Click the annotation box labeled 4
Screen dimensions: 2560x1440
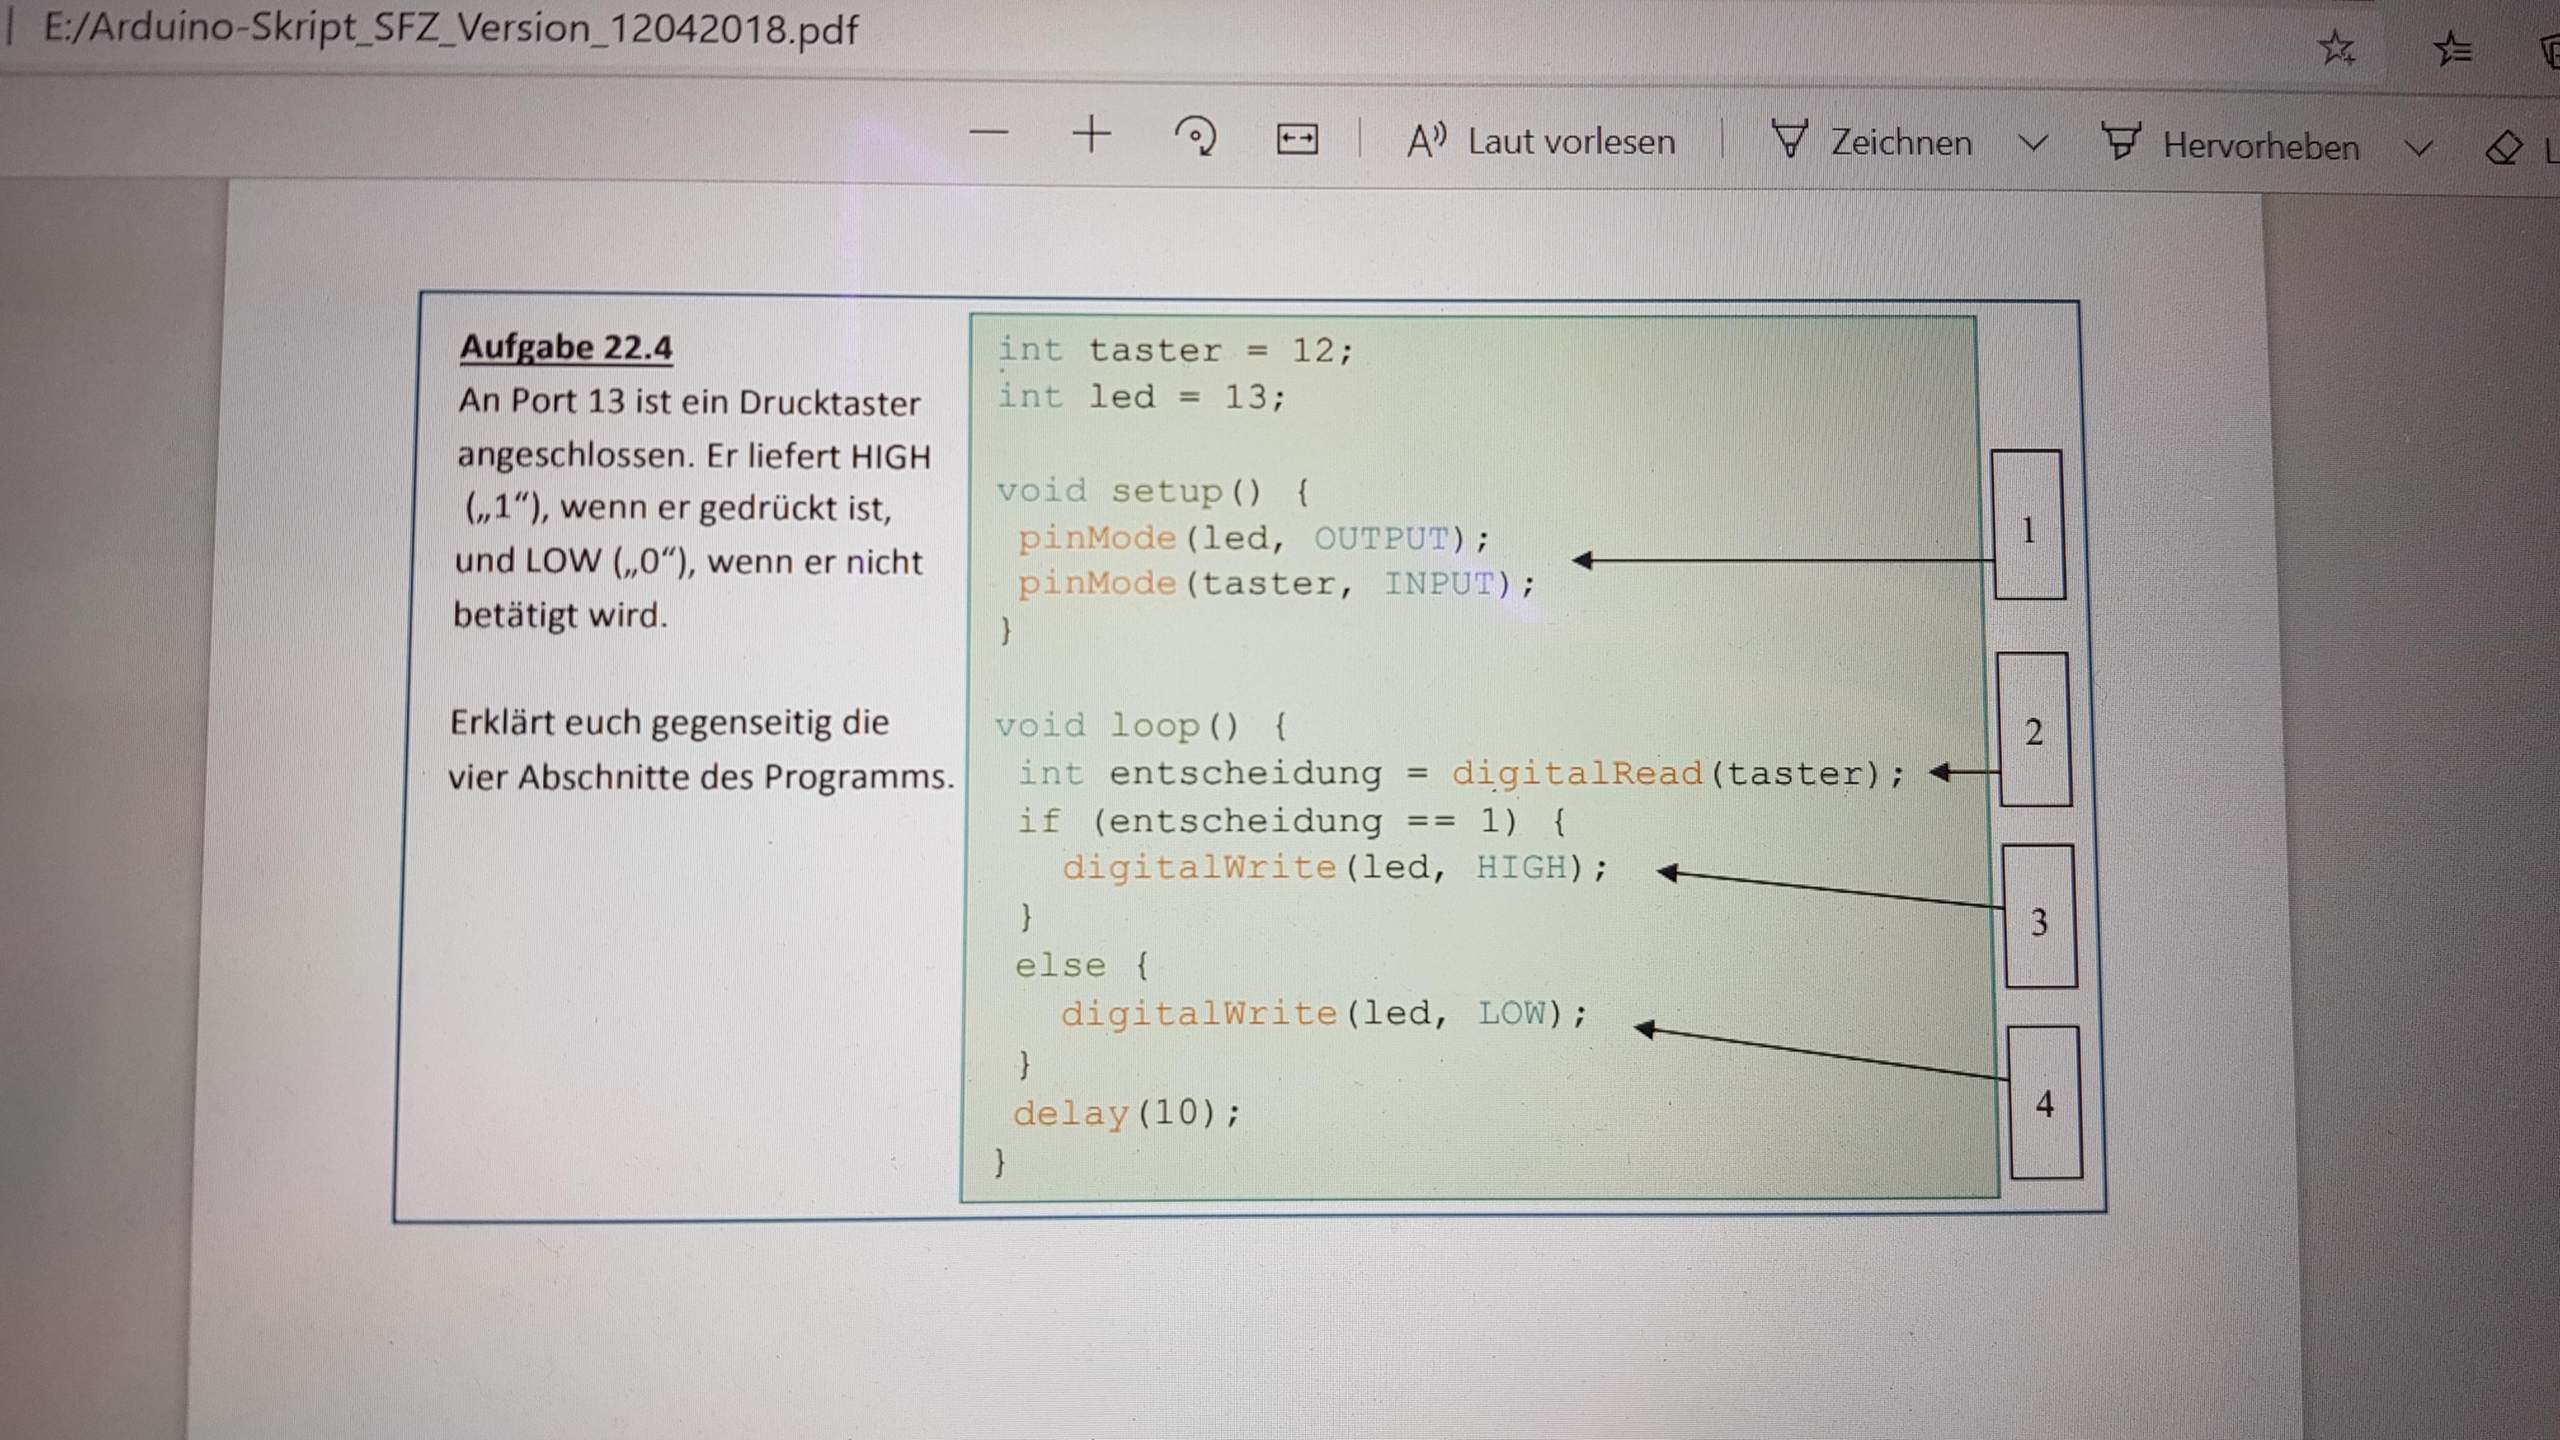click(2043, 1104)
